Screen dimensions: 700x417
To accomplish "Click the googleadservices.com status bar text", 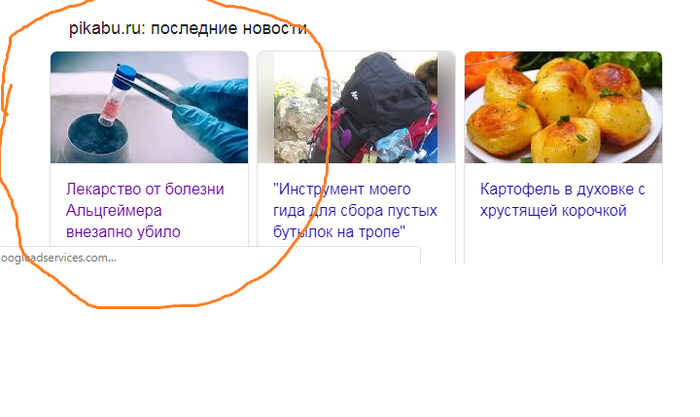I will click(x=58, y=258).
